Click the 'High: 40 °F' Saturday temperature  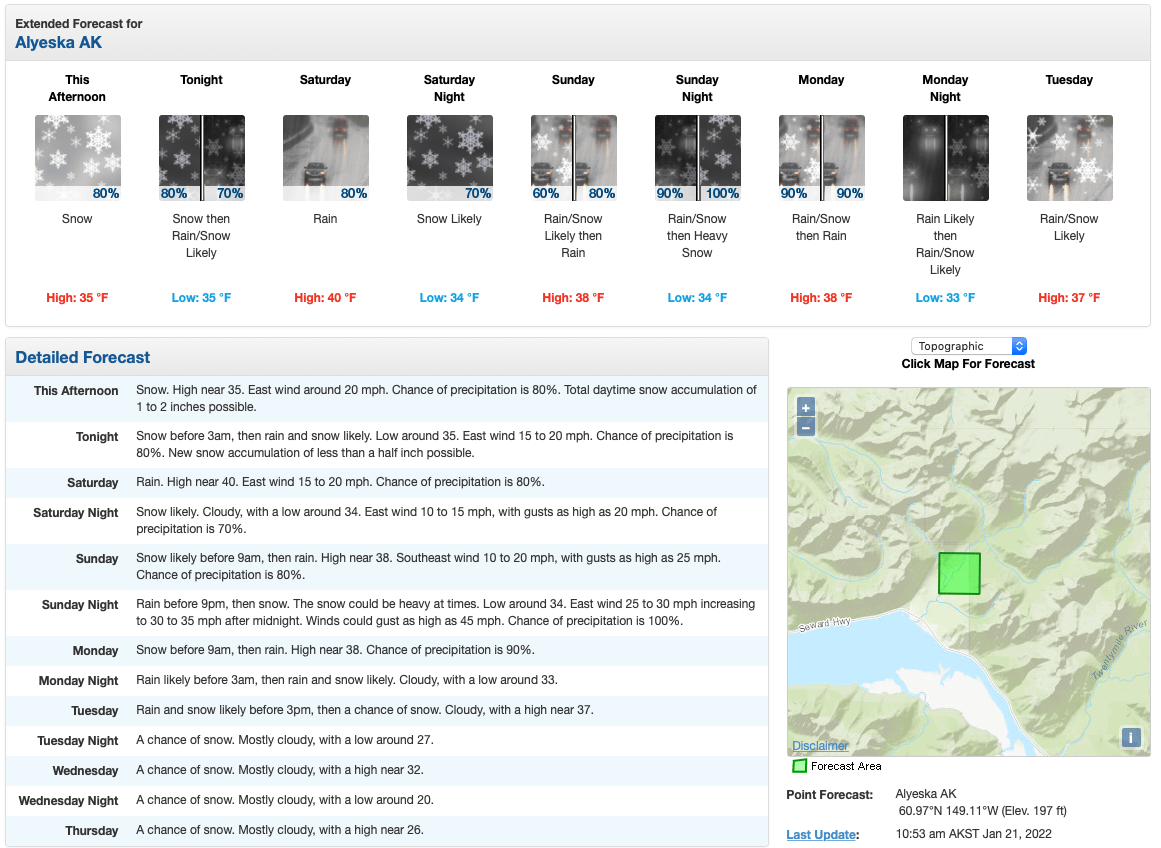[325, 298]
